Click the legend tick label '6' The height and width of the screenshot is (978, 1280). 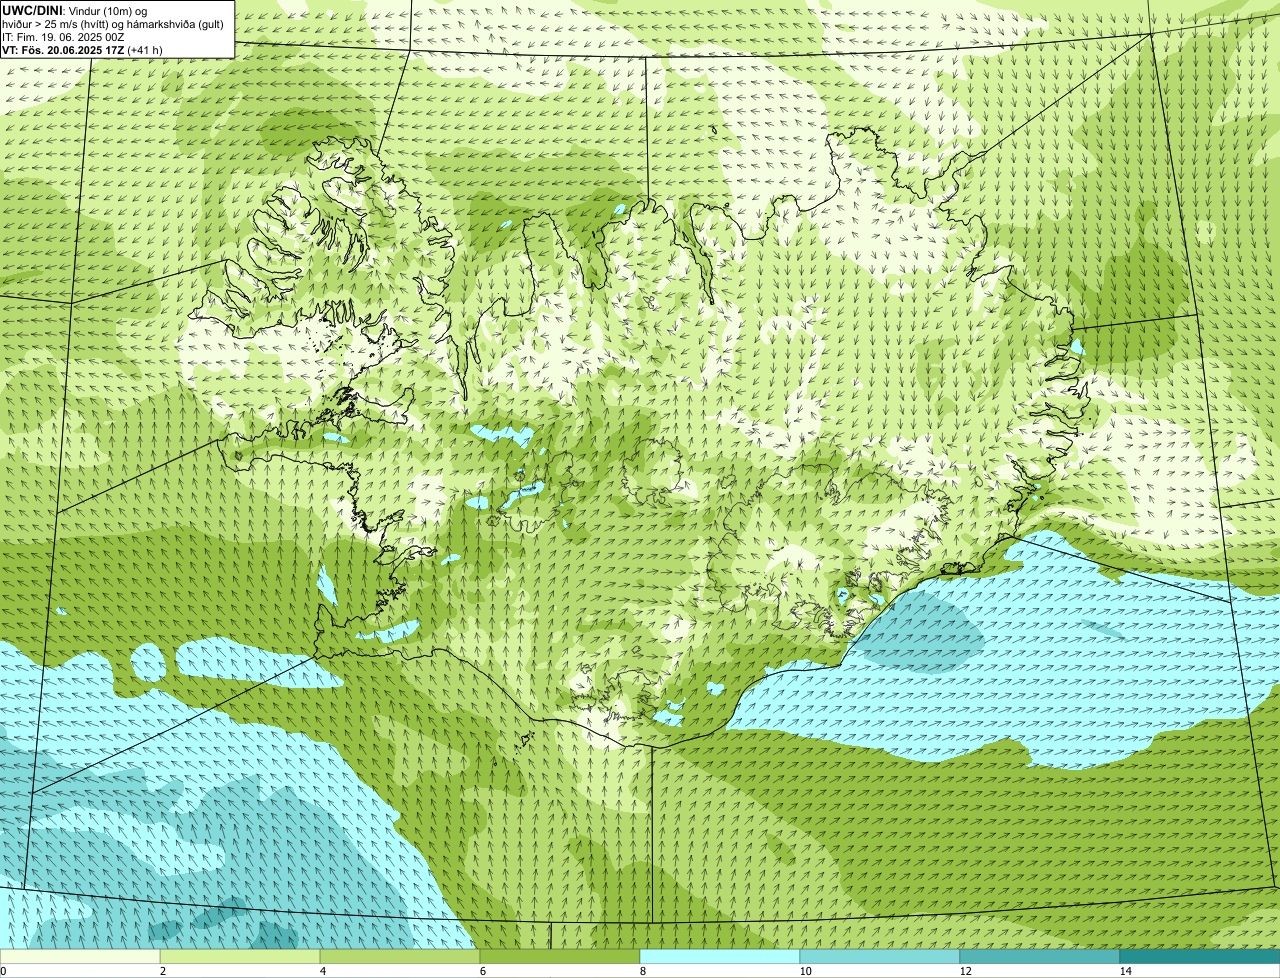tap(482, 971)
